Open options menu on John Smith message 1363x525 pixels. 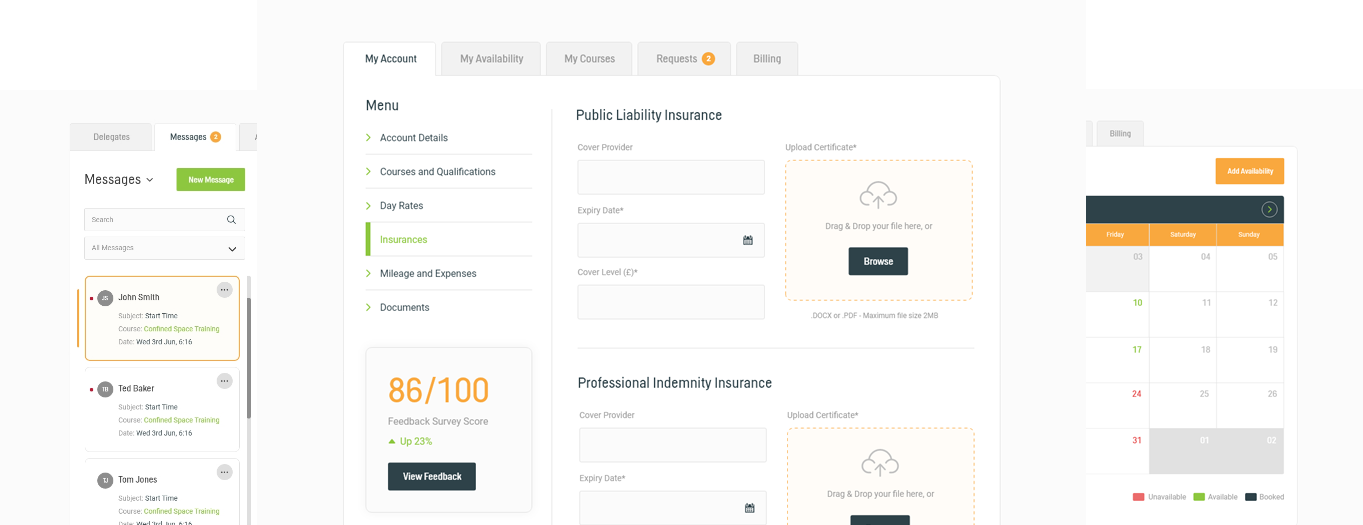coord(224,290)
